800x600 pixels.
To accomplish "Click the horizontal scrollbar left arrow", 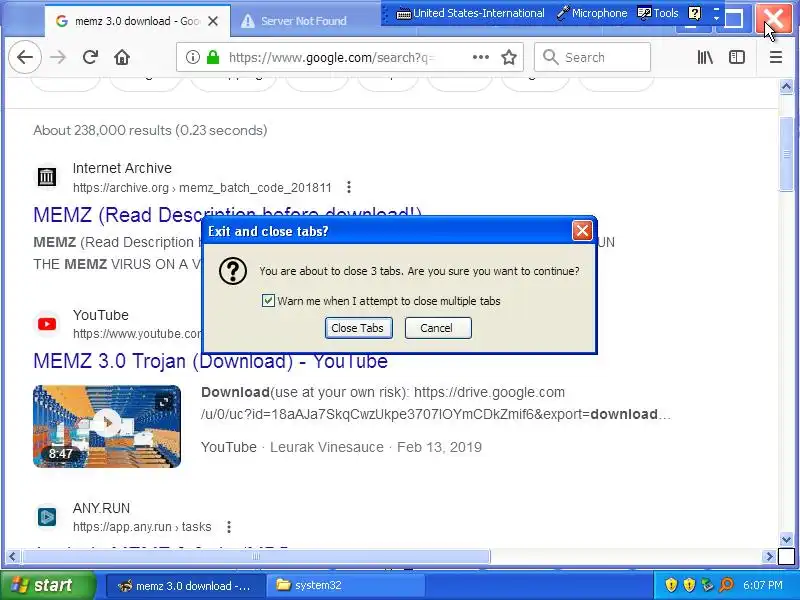I will tap(12, 557).
